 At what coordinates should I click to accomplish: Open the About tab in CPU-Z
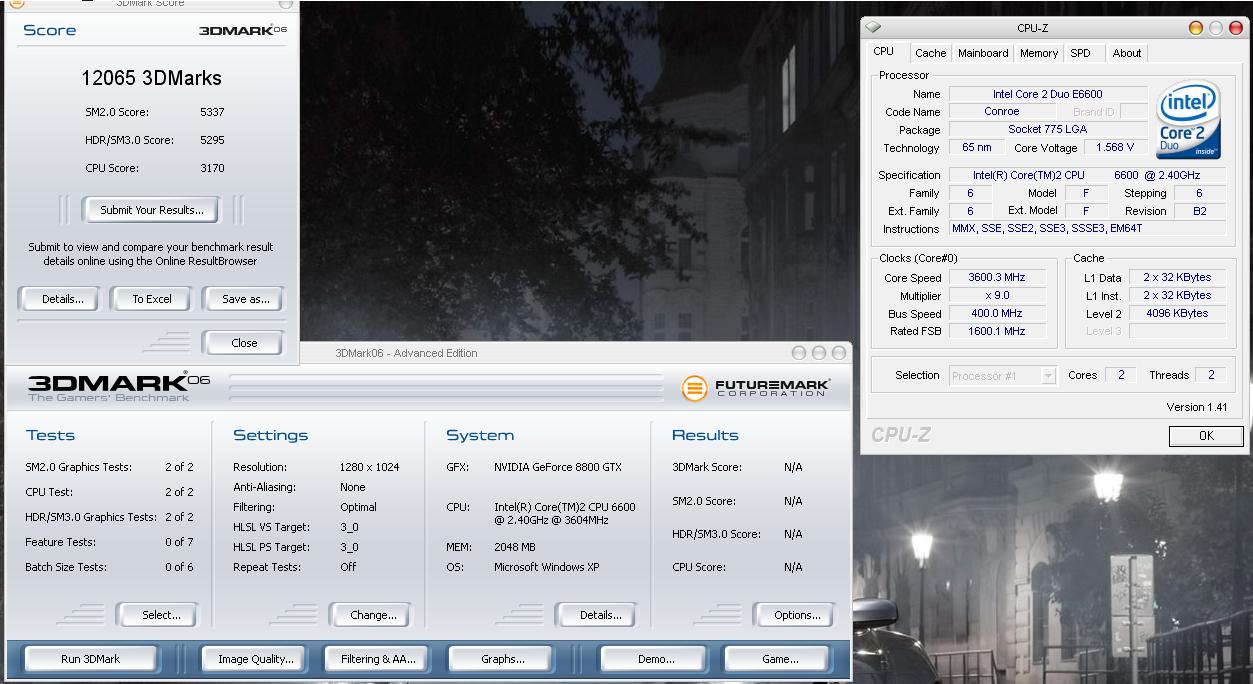click(x=1126, y=53)
